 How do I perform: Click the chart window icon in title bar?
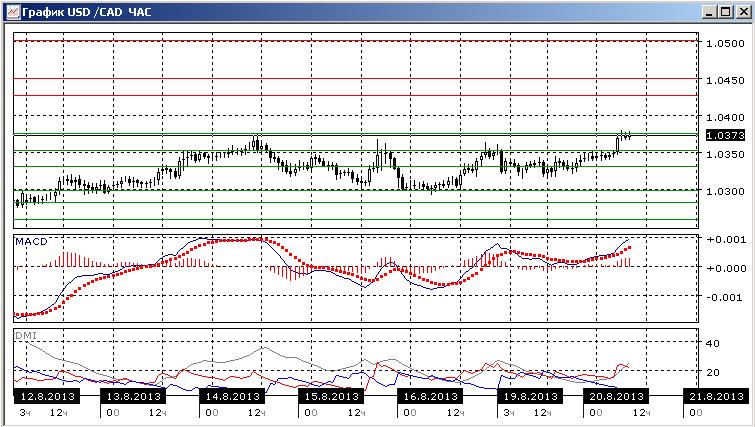13,12
